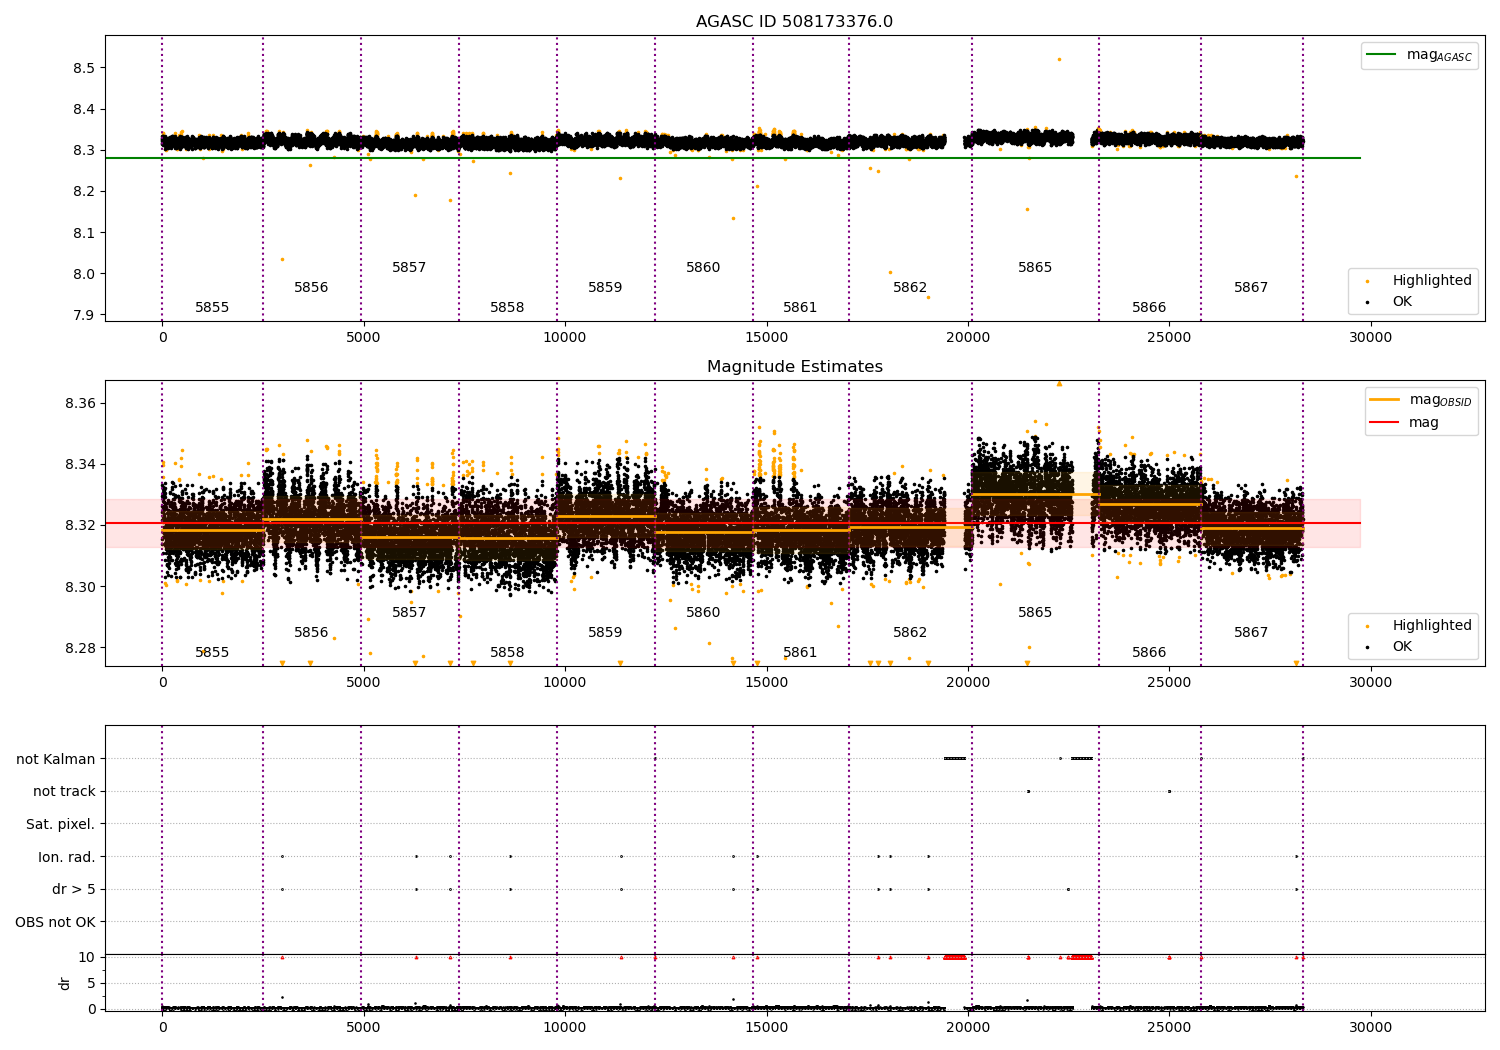Click OBSID label 5855 in the Magnitude Estimates plot

pos(212,653)
